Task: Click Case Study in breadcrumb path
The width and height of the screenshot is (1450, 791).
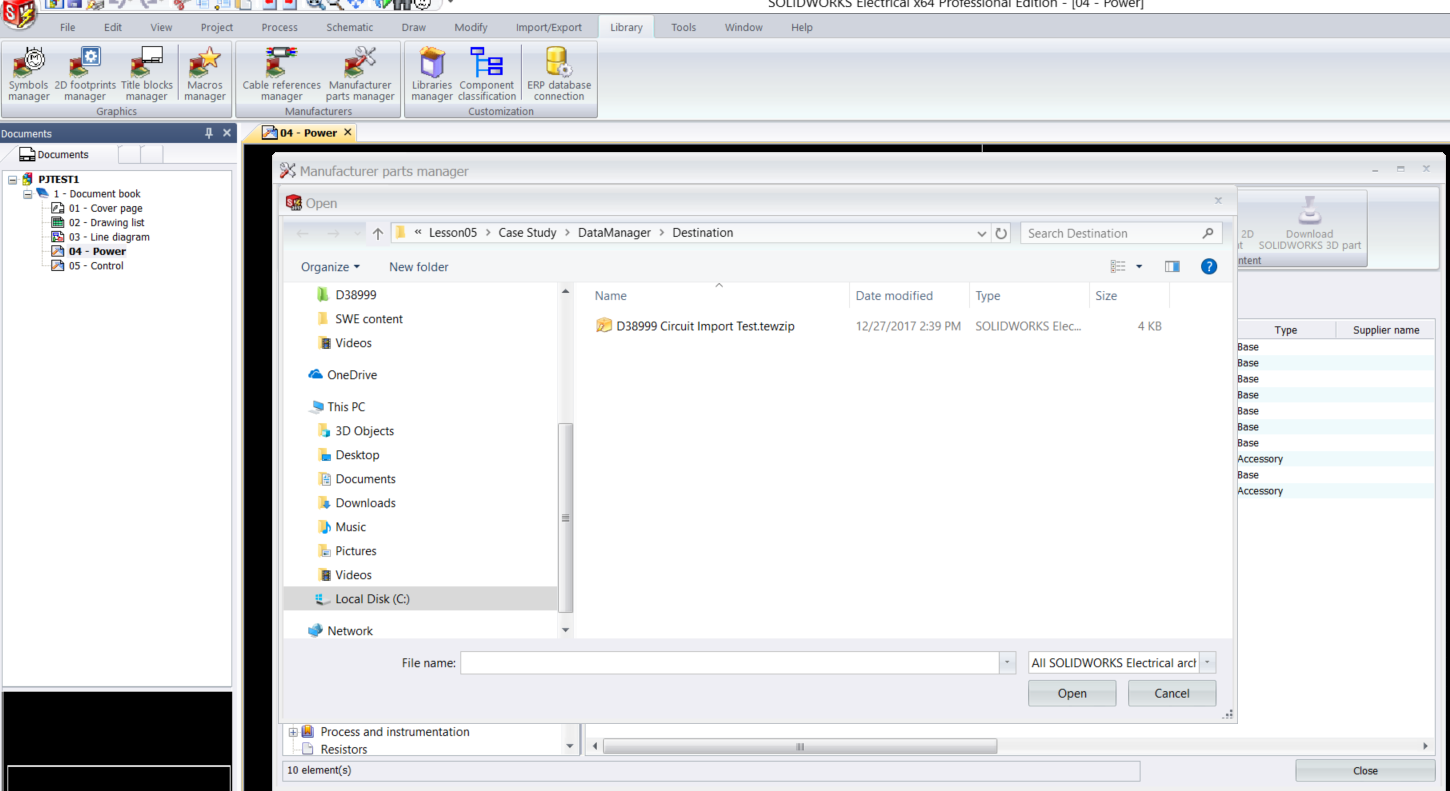Action: pos(528,233)
